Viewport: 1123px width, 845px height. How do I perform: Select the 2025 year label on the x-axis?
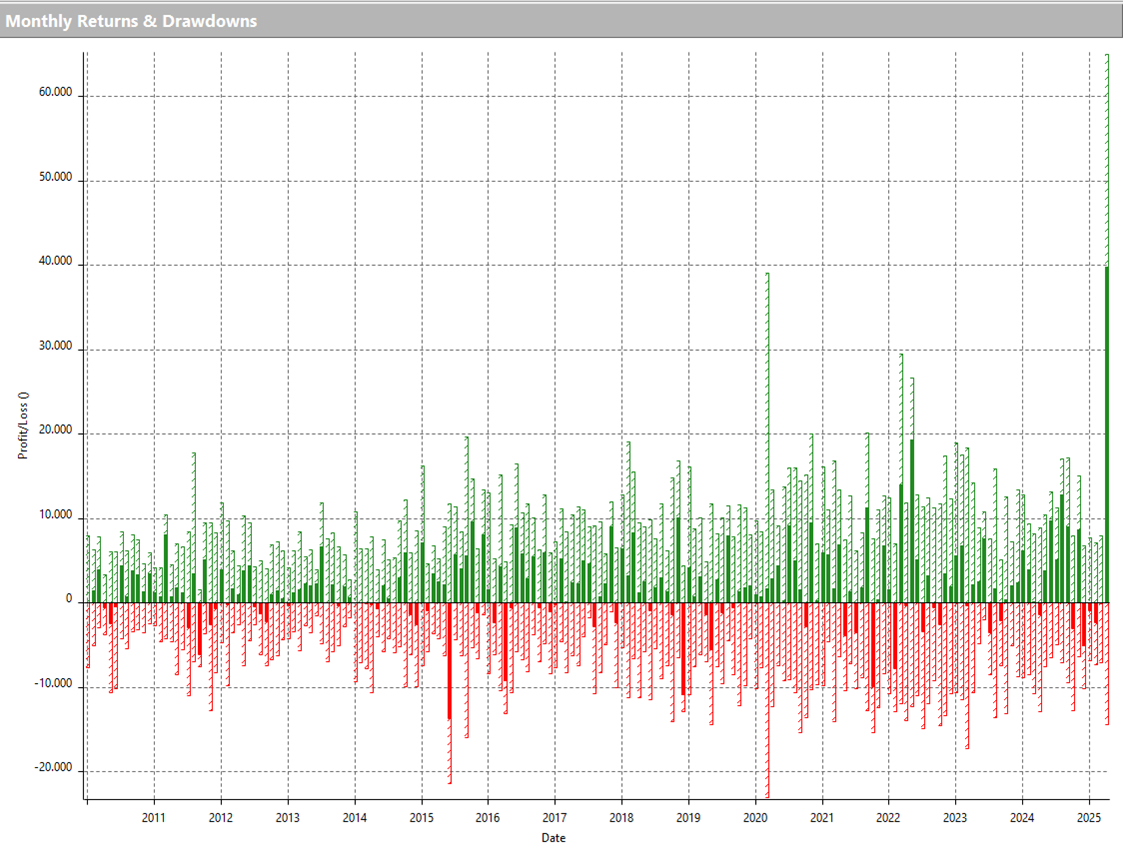(1089, 817)
